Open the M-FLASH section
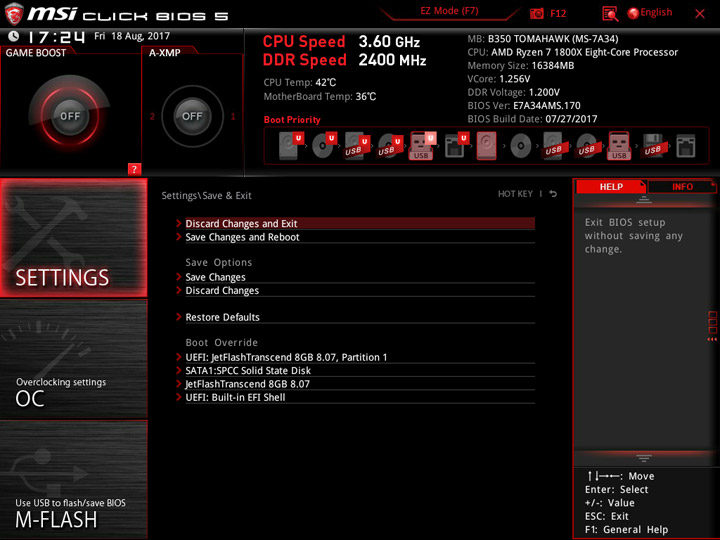The image size is (720, 540). point(73,480)
